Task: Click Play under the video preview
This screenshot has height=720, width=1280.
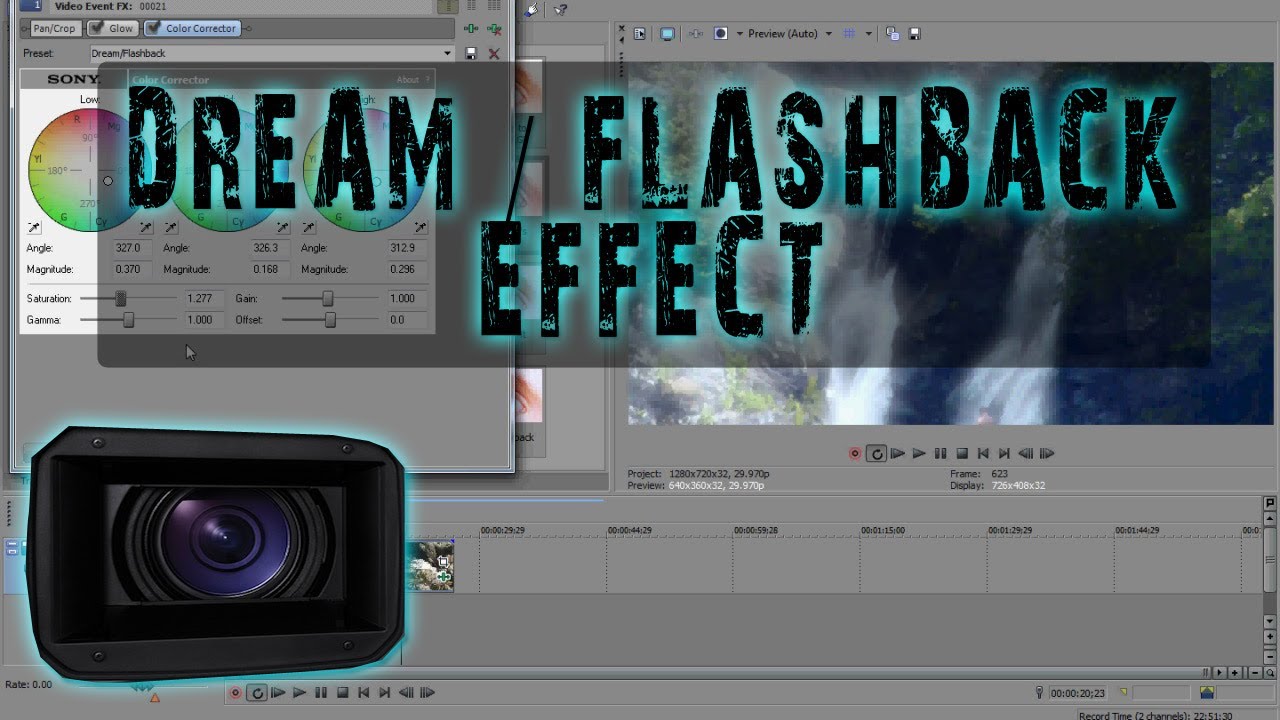Action: (919, 453)
